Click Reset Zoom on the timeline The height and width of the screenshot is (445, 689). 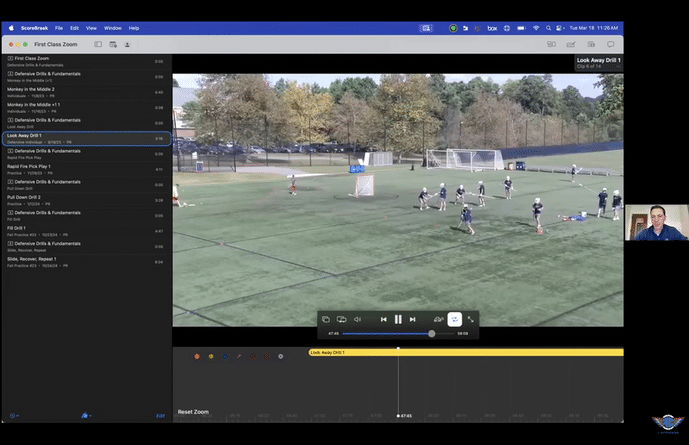[x=193, y=412]
